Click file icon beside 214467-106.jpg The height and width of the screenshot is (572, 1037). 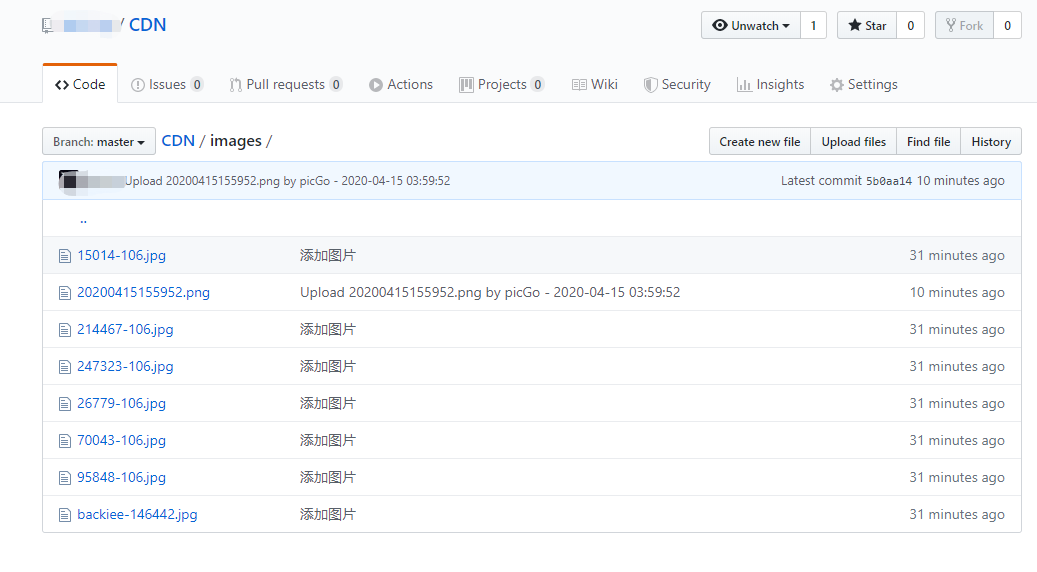[x=64, y=330]
